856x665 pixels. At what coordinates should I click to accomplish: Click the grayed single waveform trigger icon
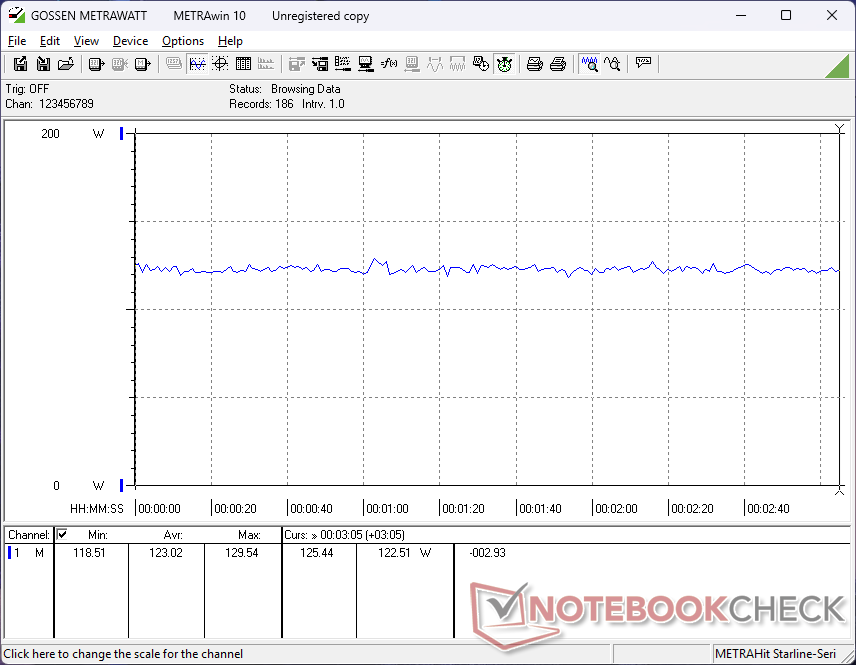pyautogui.click(x=435, y=64)
